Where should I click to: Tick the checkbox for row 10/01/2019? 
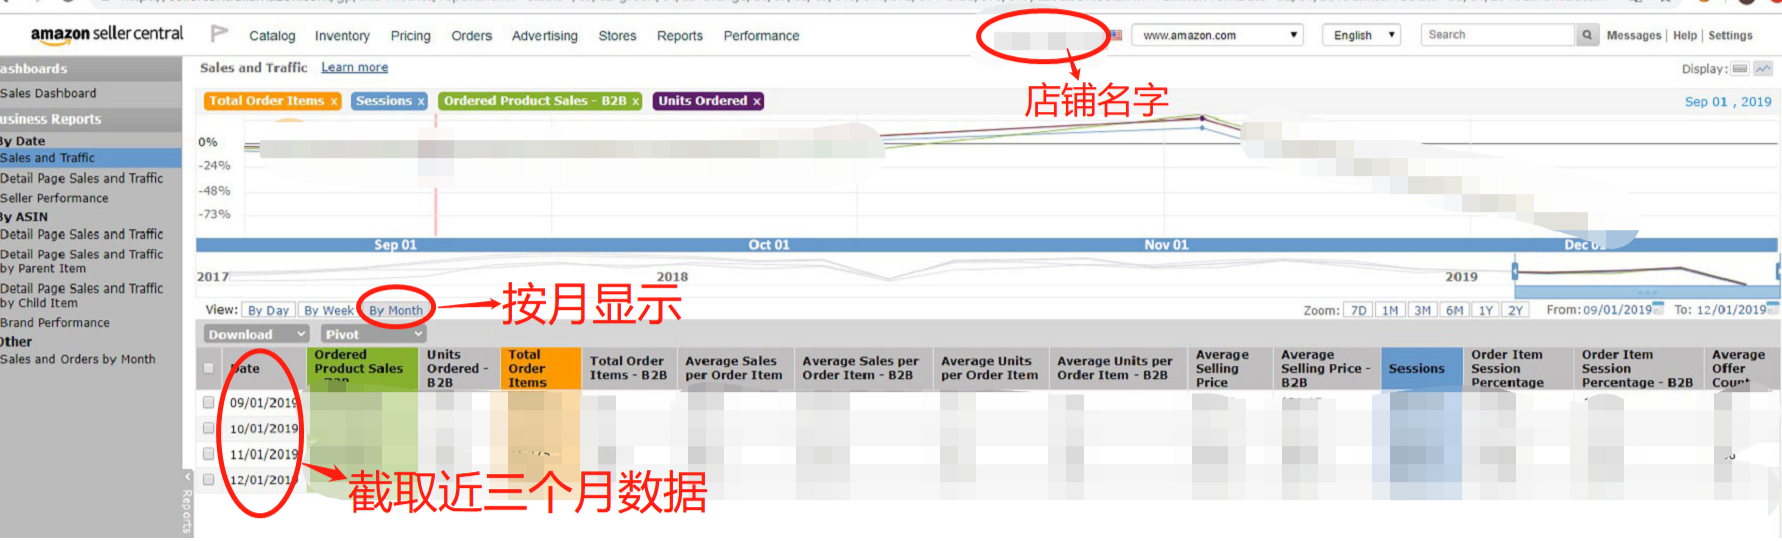[208, 428]
